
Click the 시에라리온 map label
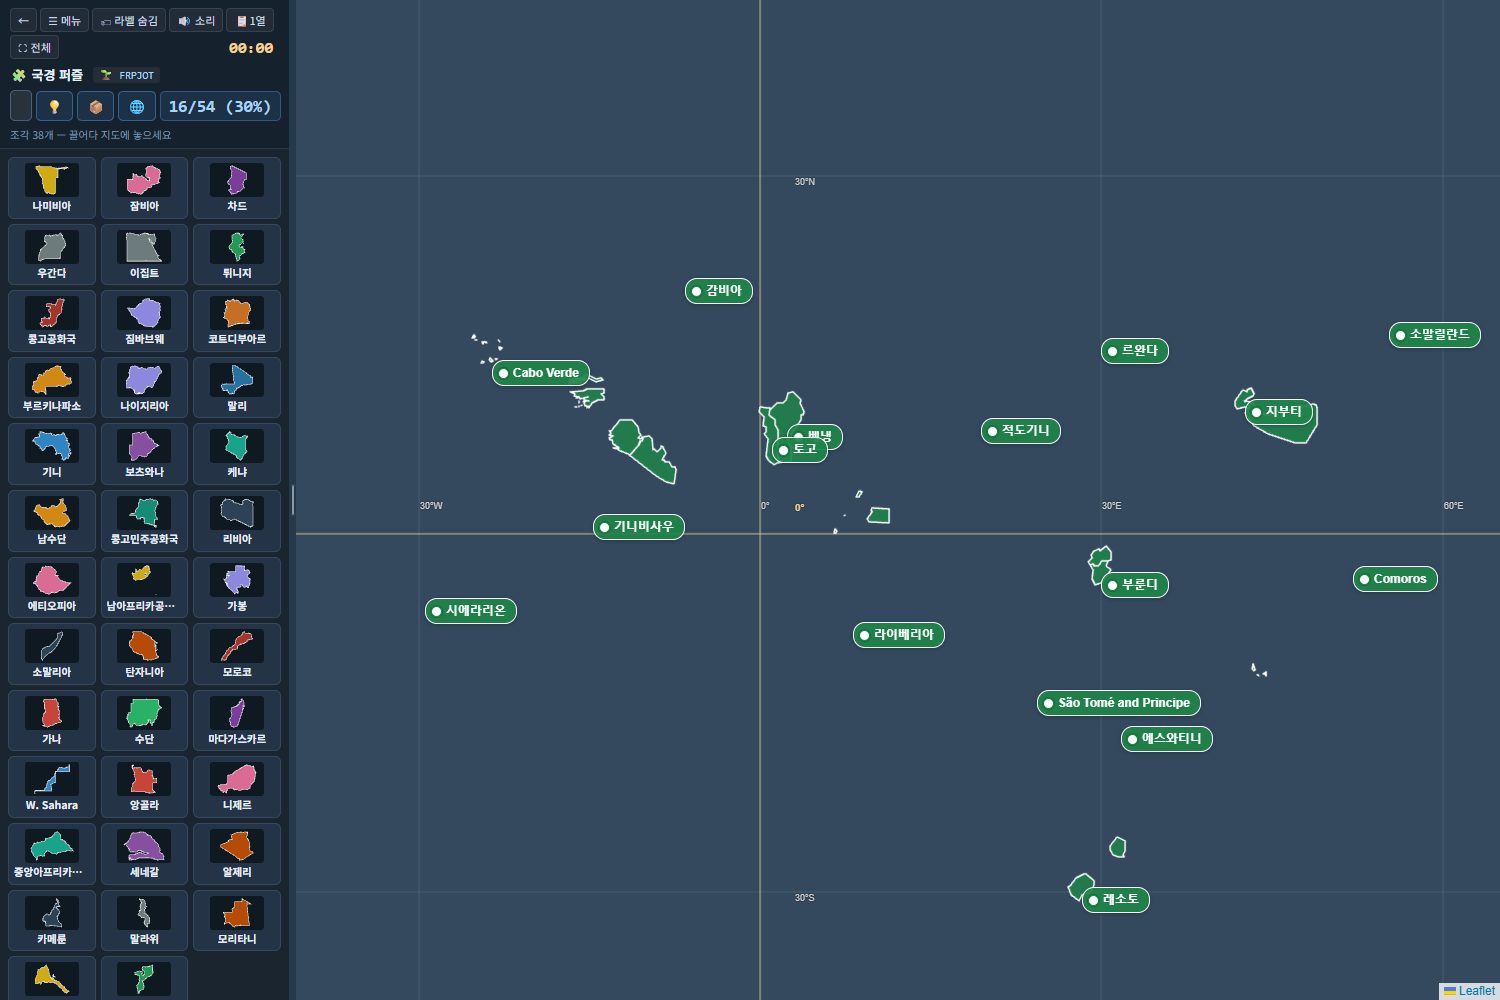(471, 611)
